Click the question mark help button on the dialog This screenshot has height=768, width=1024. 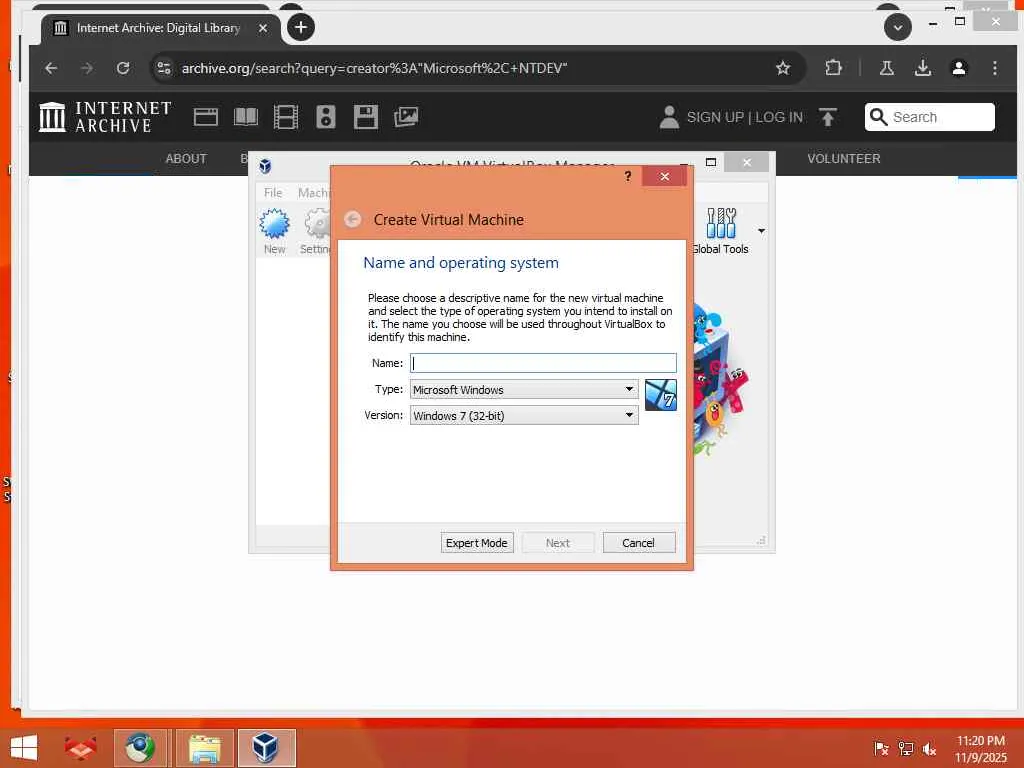628,176
